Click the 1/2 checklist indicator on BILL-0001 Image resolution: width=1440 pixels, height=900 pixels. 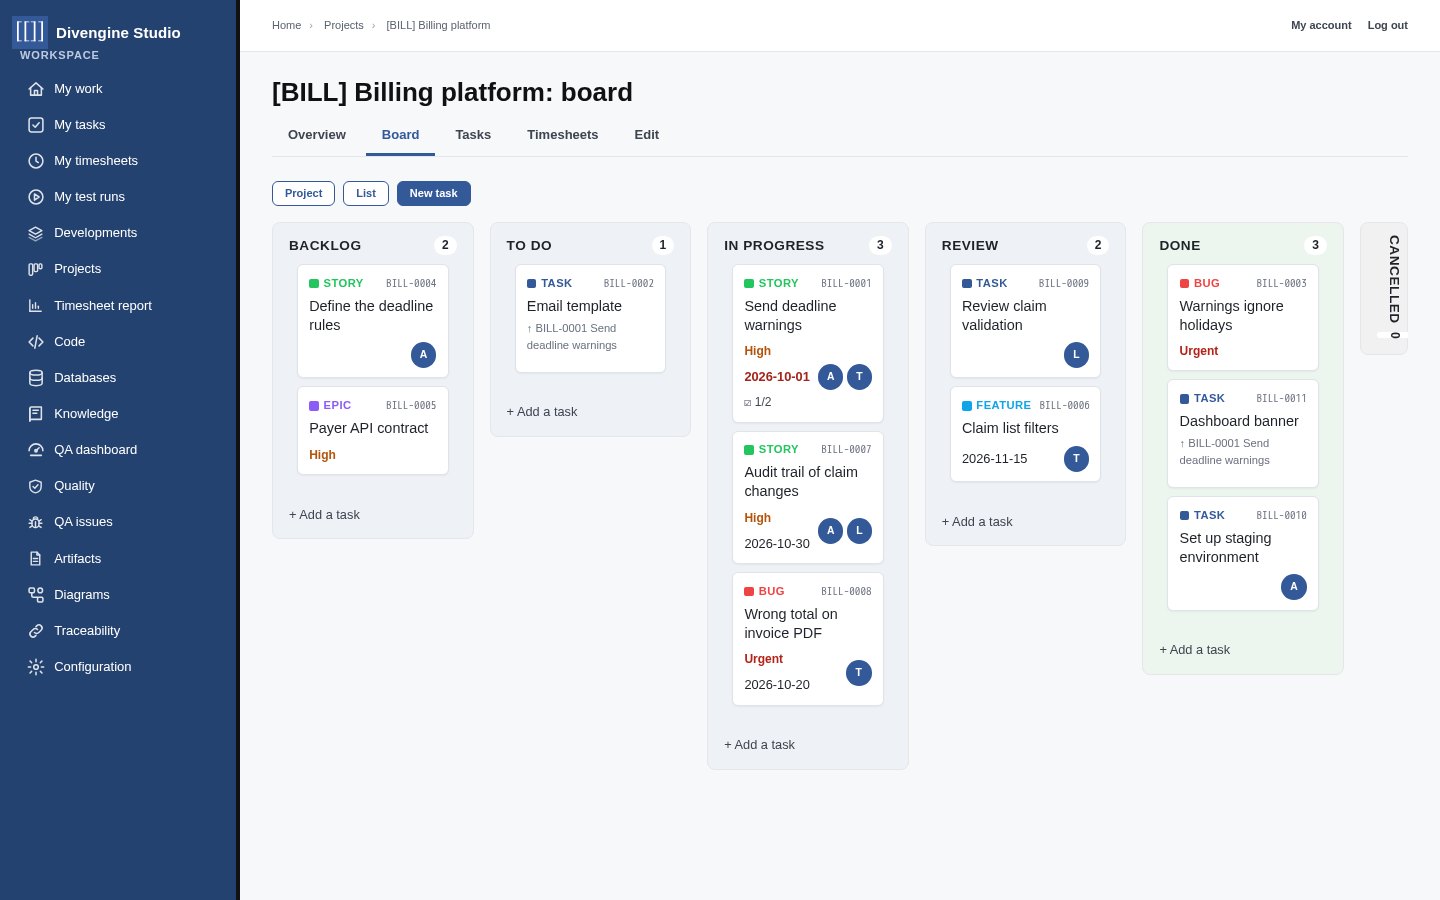[x=758, y=402]
